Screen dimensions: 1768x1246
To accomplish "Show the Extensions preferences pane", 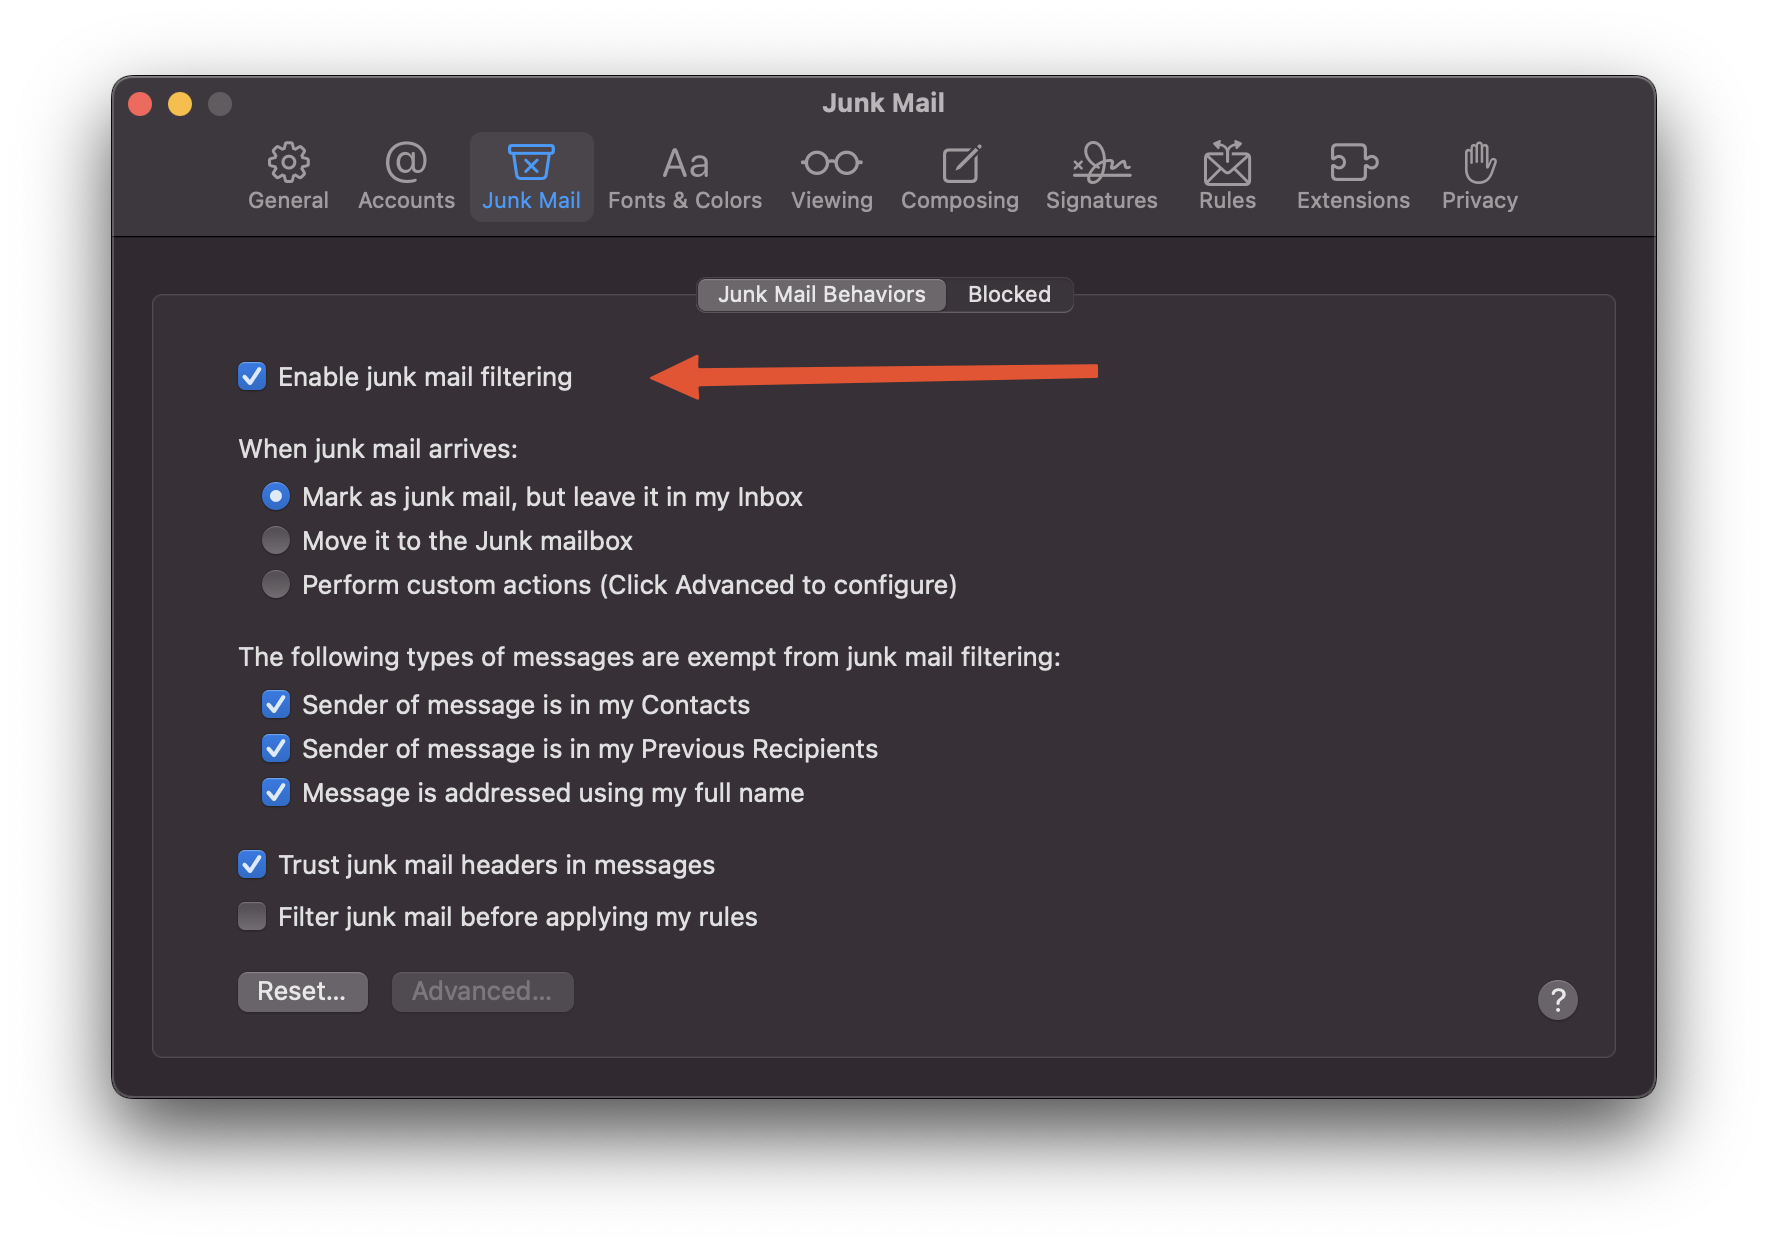I will click(1353, 177).
